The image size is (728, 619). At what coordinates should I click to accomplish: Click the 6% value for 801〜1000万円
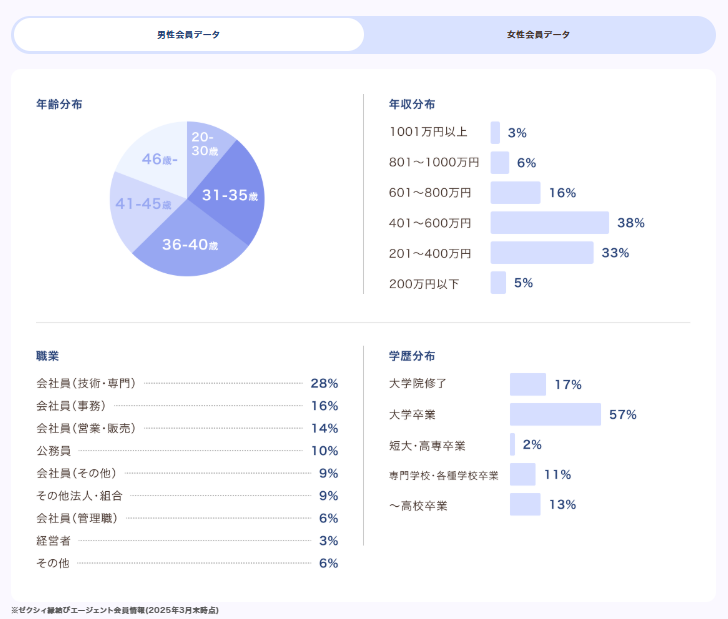526,163
